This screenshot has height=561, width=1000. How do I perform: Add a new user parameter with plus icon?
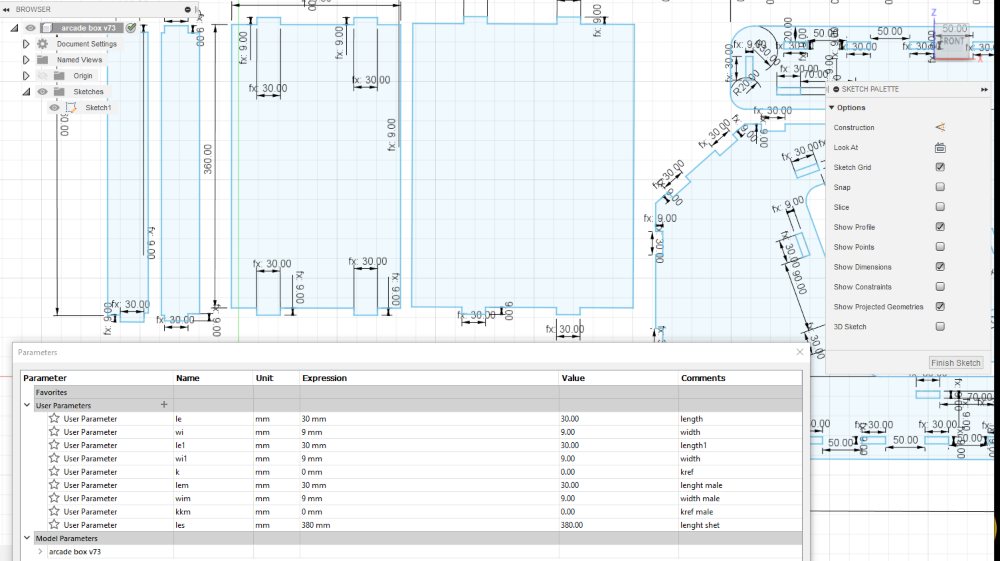coord(164,404)
